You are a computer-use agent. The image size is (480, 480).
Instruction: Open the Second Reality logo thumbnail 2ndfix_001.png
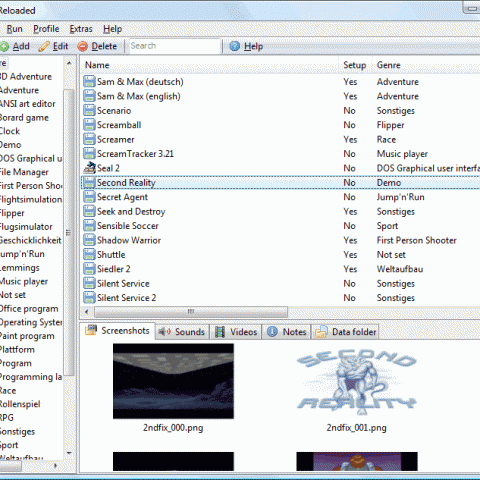357,381
